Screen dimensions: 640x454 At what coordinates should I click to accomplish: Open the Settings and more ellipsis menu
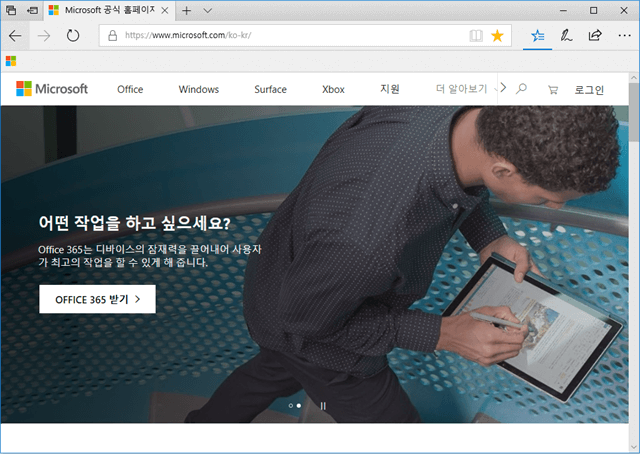pyautogui.click(x=624, y=36)
